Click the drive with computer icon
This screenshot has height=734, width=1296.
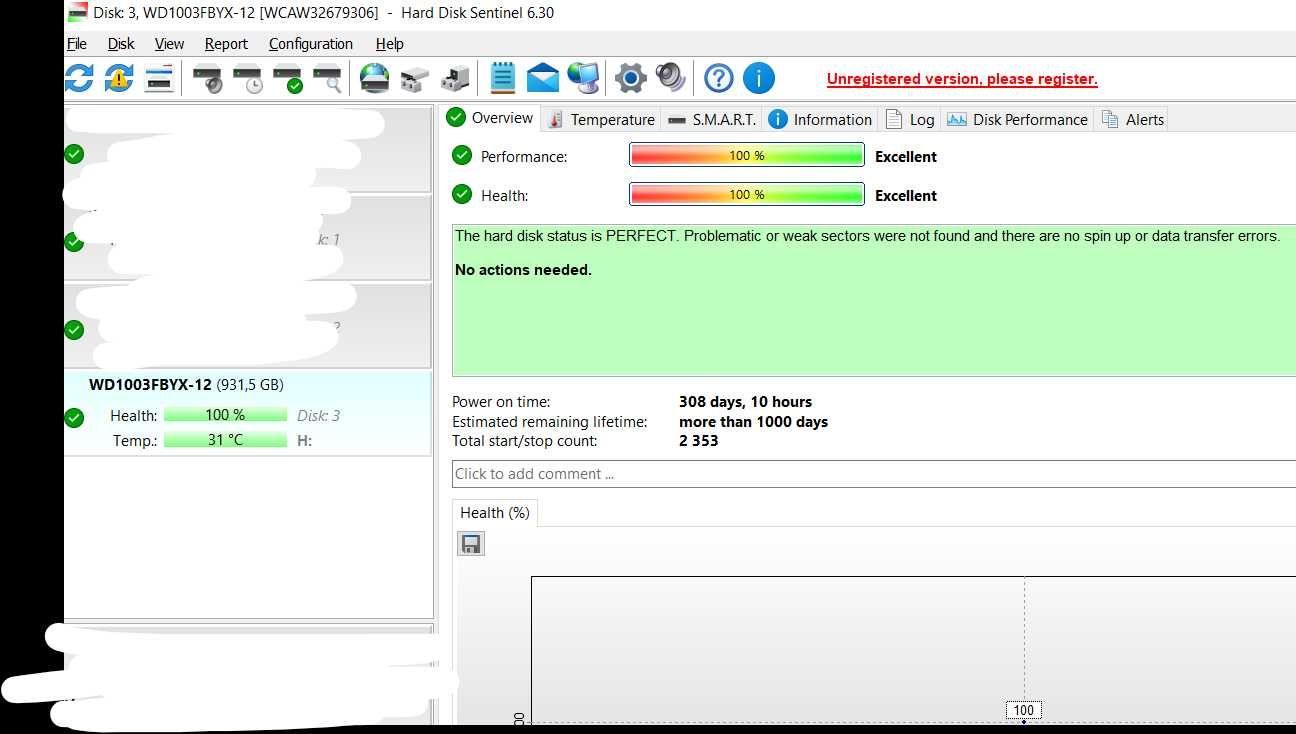pos(456,78)
